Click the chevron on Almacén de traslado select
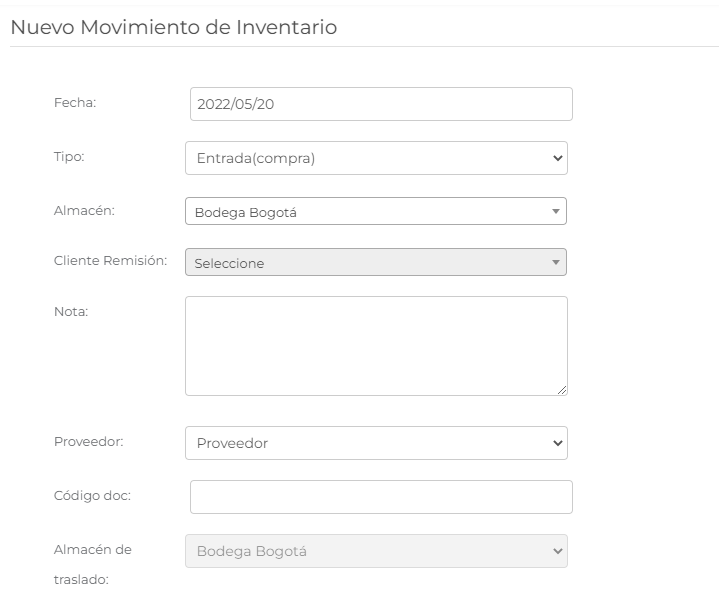The height and width of the screenshot is (597, 719). pos(557,551)
